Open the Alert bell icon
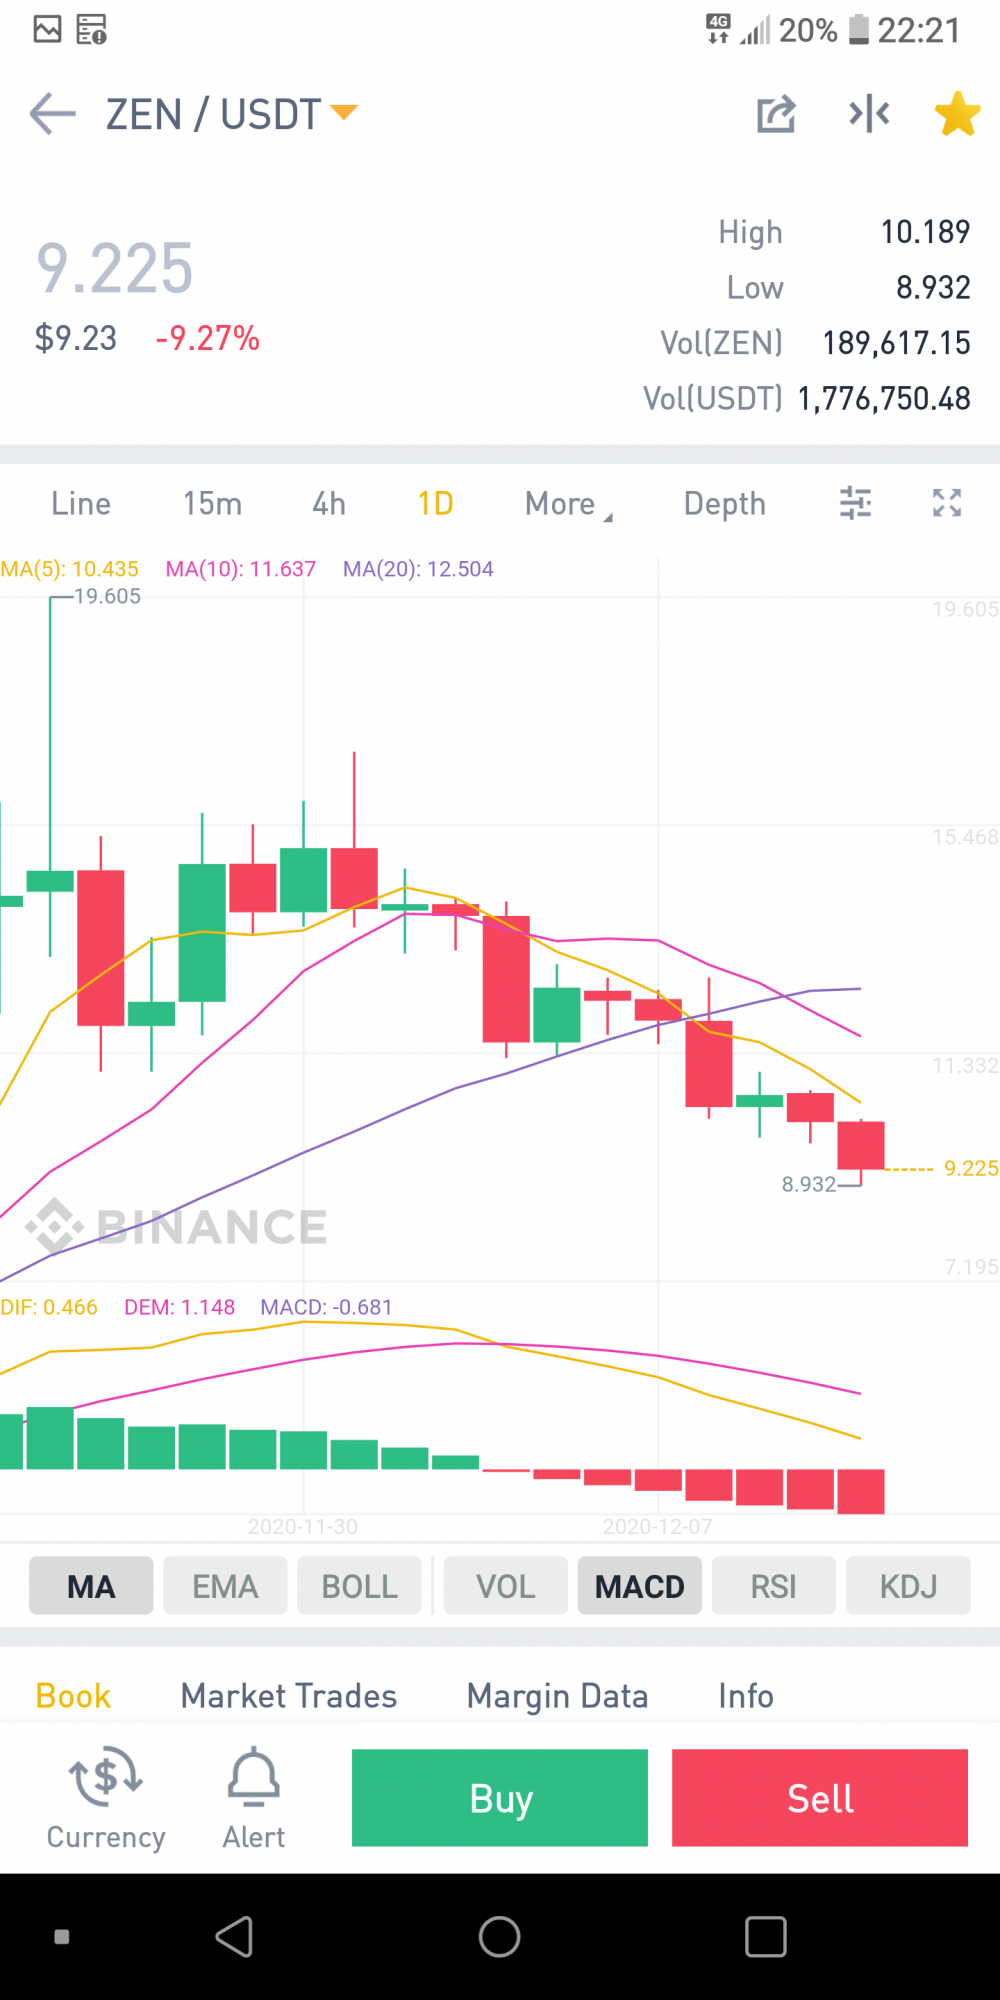 pyautogui.click(x=254, y=1776)
